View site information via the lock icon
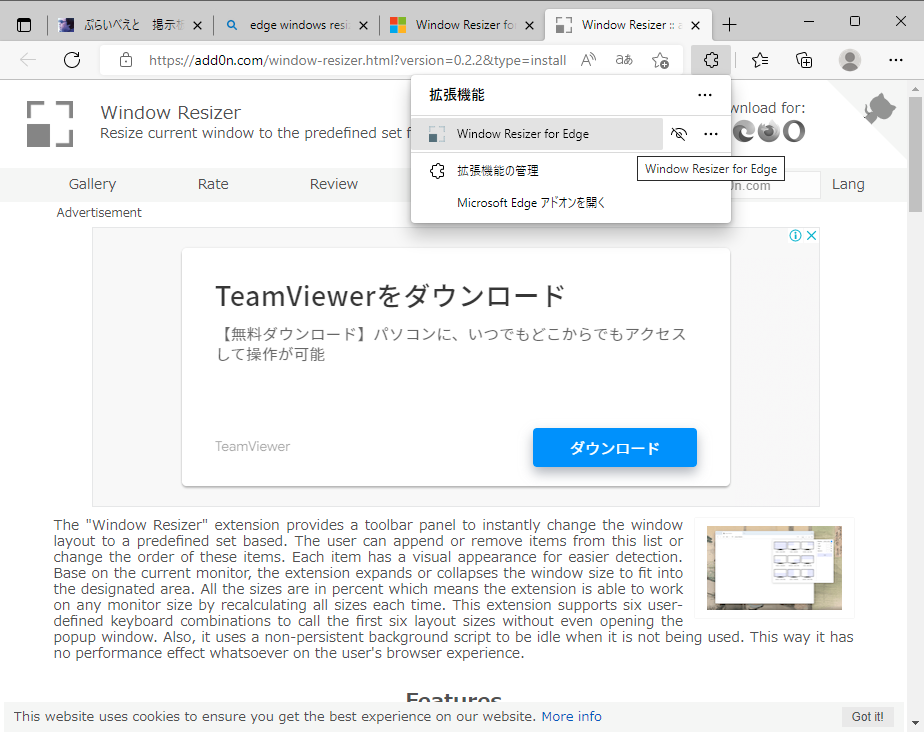 (x=126, y=60)
